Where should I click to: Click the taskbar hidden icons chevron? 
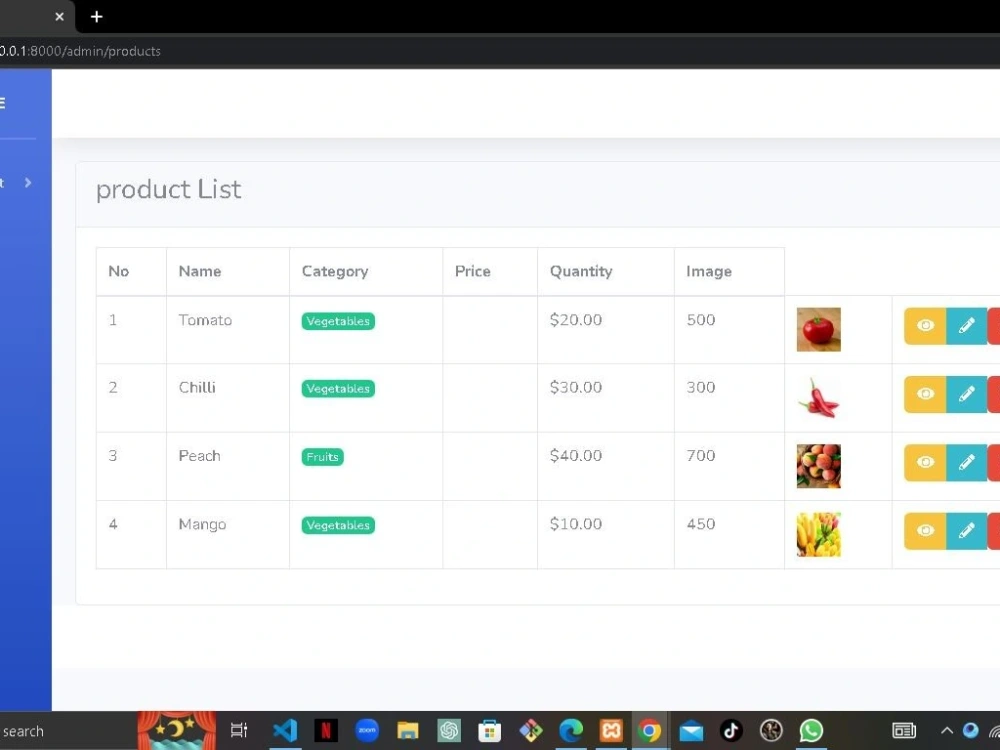pos(946,730)
